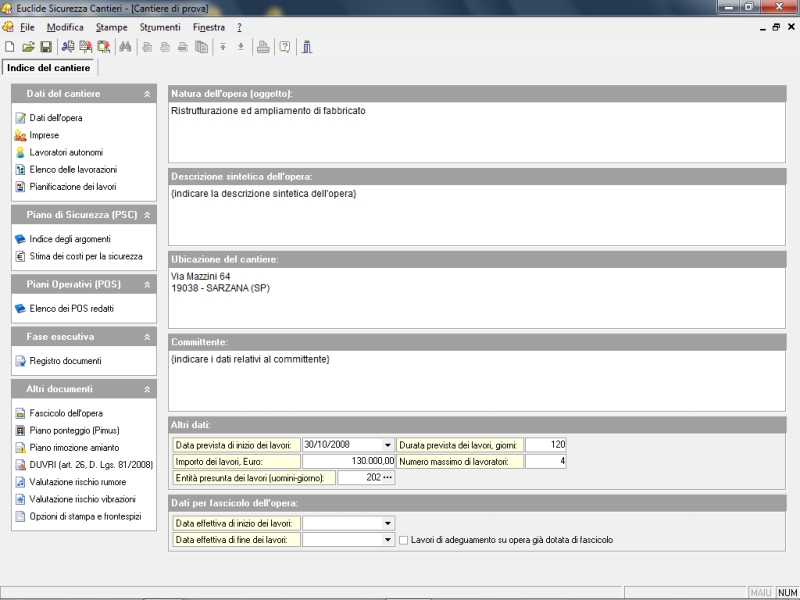Open the Stampe menu

tap(111, 27)
